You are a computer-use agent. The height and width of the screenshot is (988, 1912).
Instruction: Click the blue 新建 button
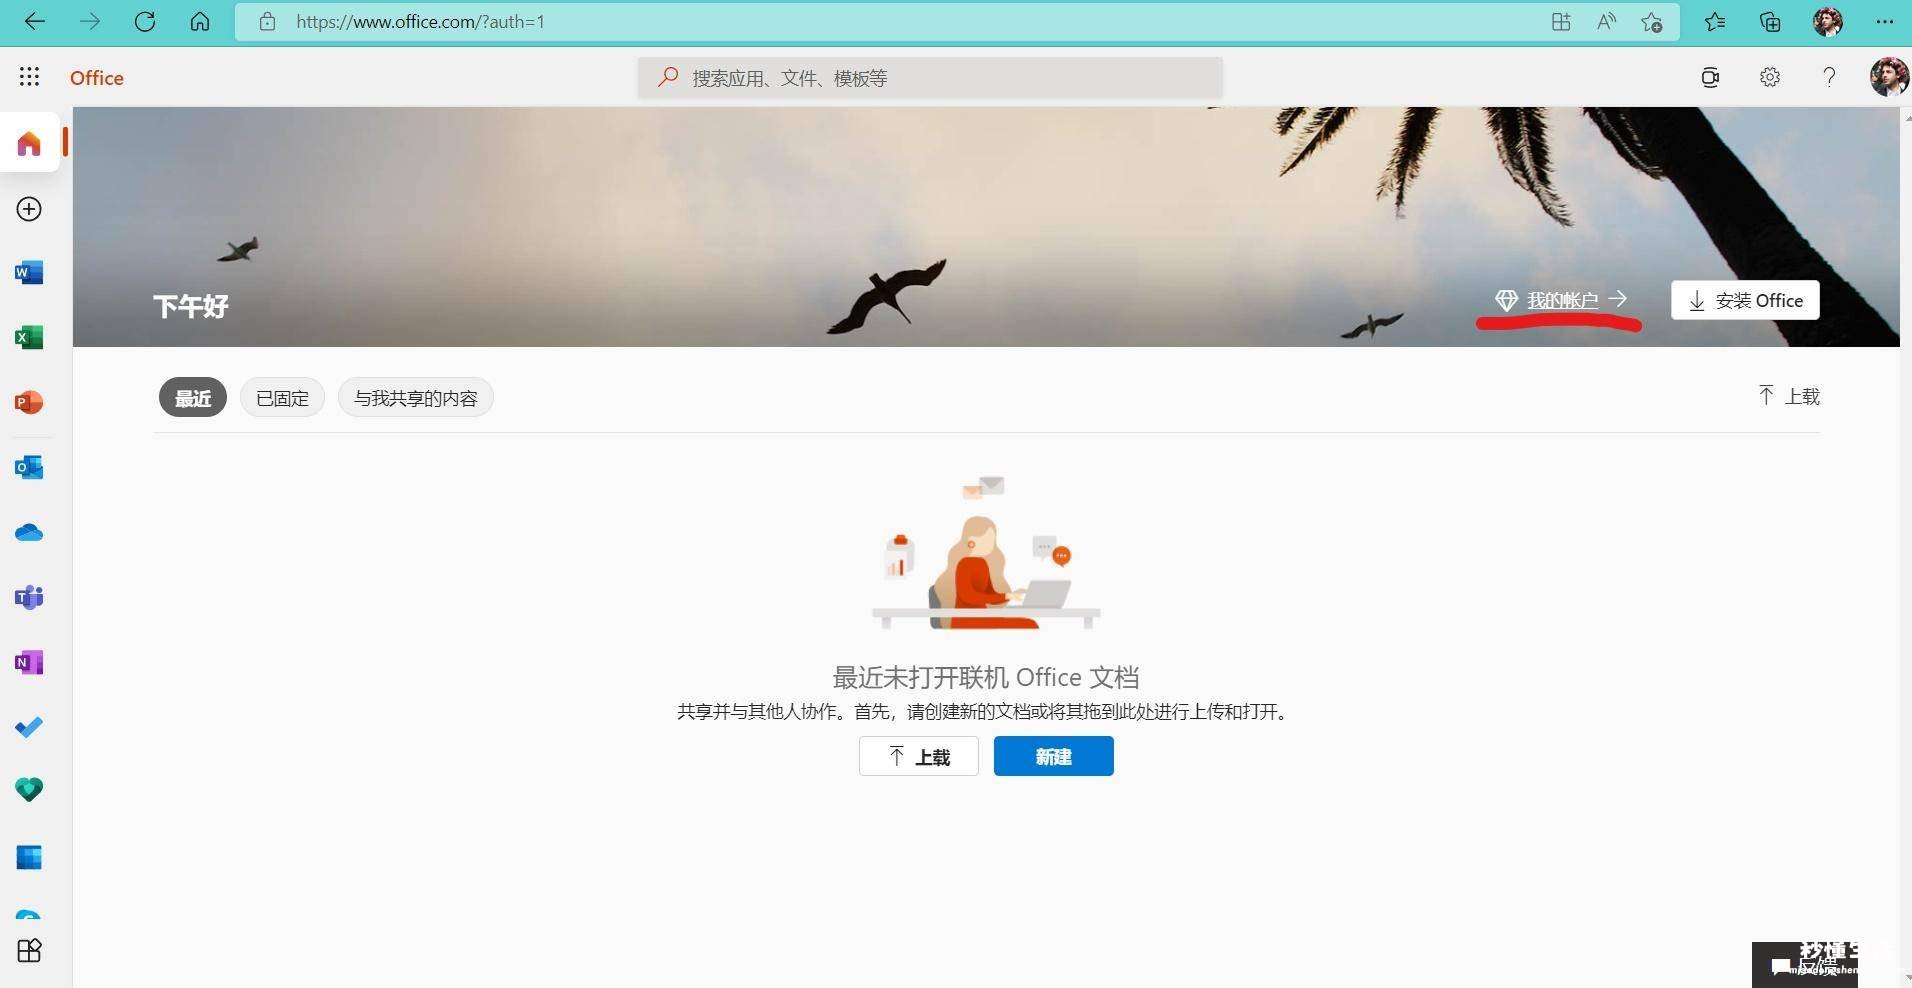click(1053, 756)
